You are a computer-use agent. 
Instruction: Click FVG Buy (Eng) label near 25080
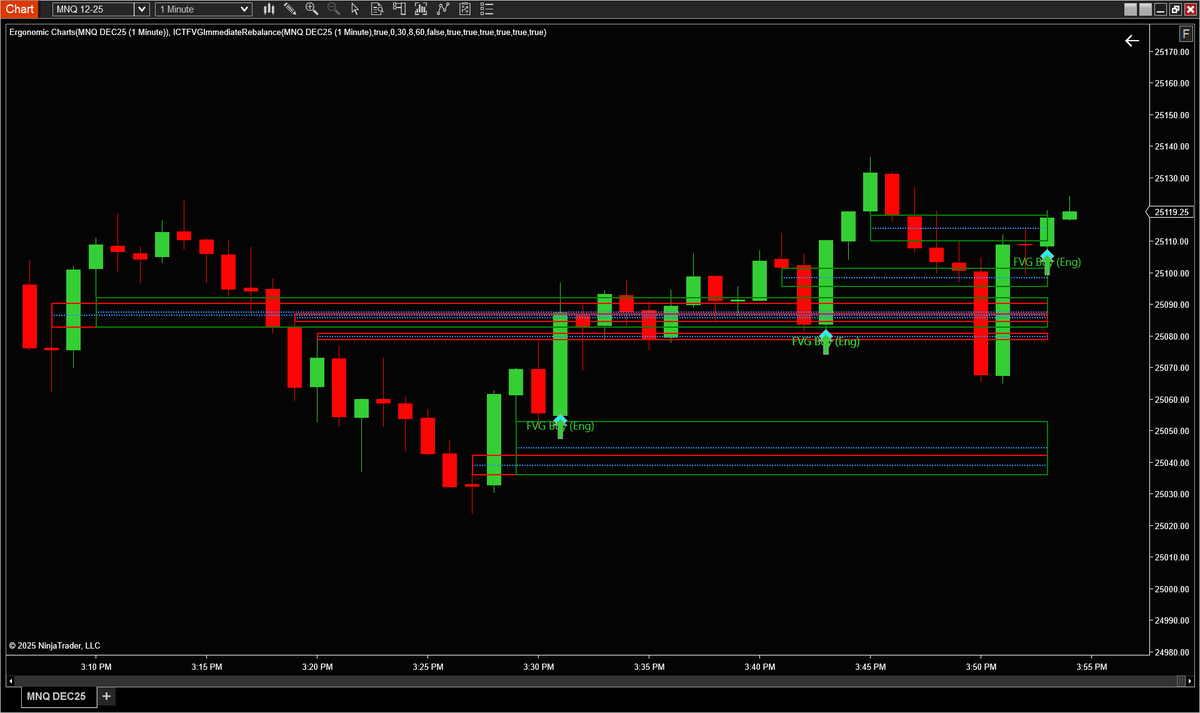[x=825, y=342]
